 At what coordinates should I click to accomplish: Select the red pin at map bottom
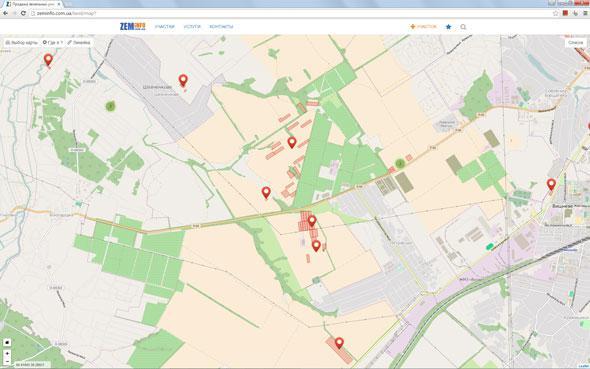[339, 343]
